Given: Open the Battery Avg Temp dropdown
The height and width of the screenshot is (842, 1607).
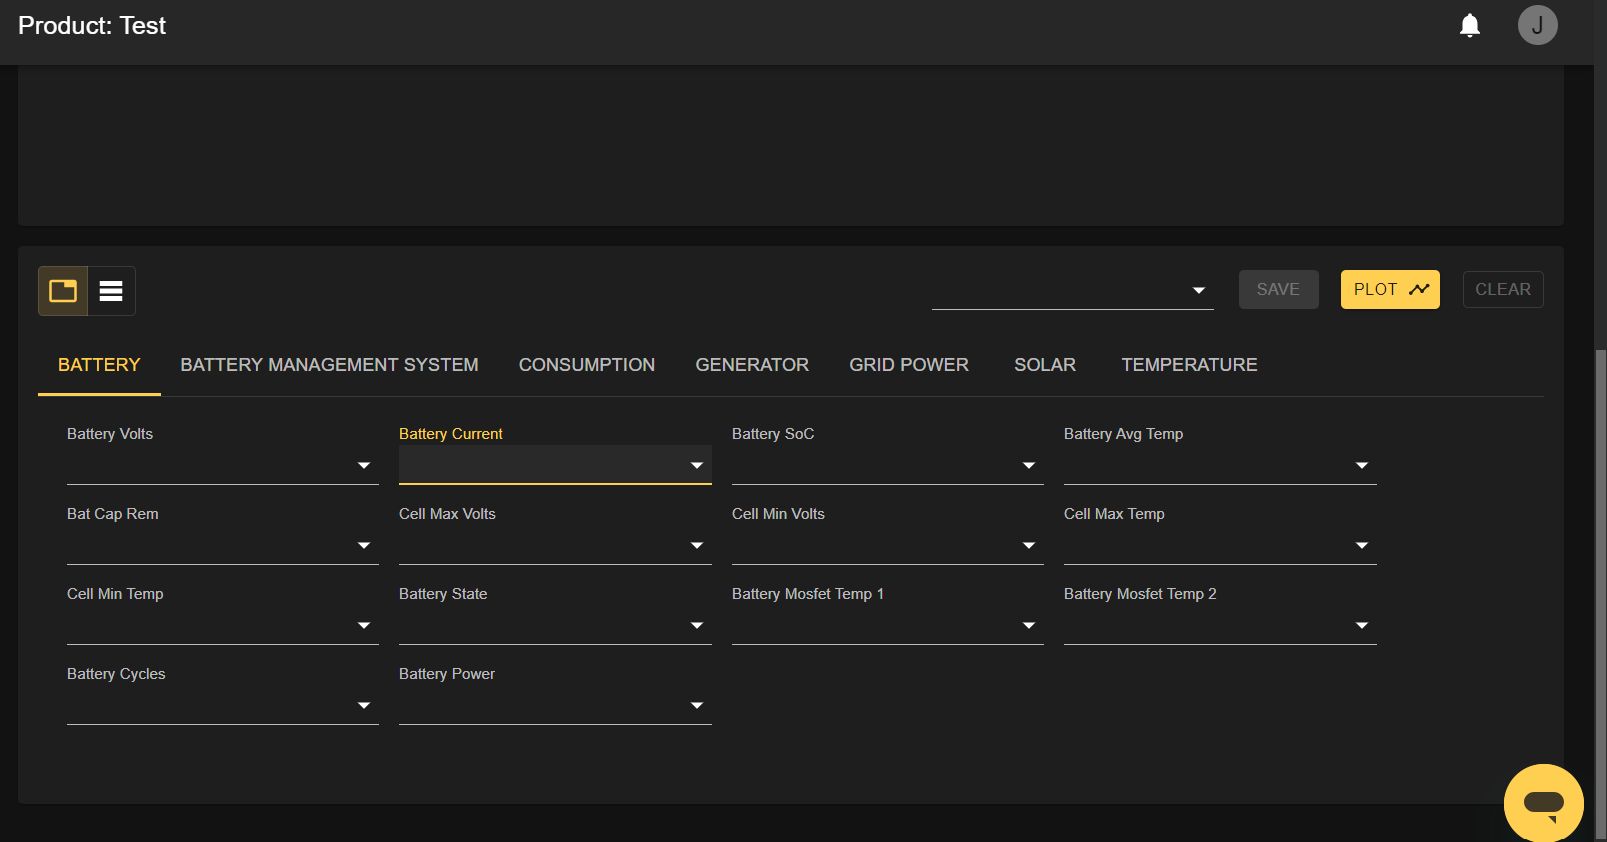Looking at the screenshot, I should point(1219,465).
